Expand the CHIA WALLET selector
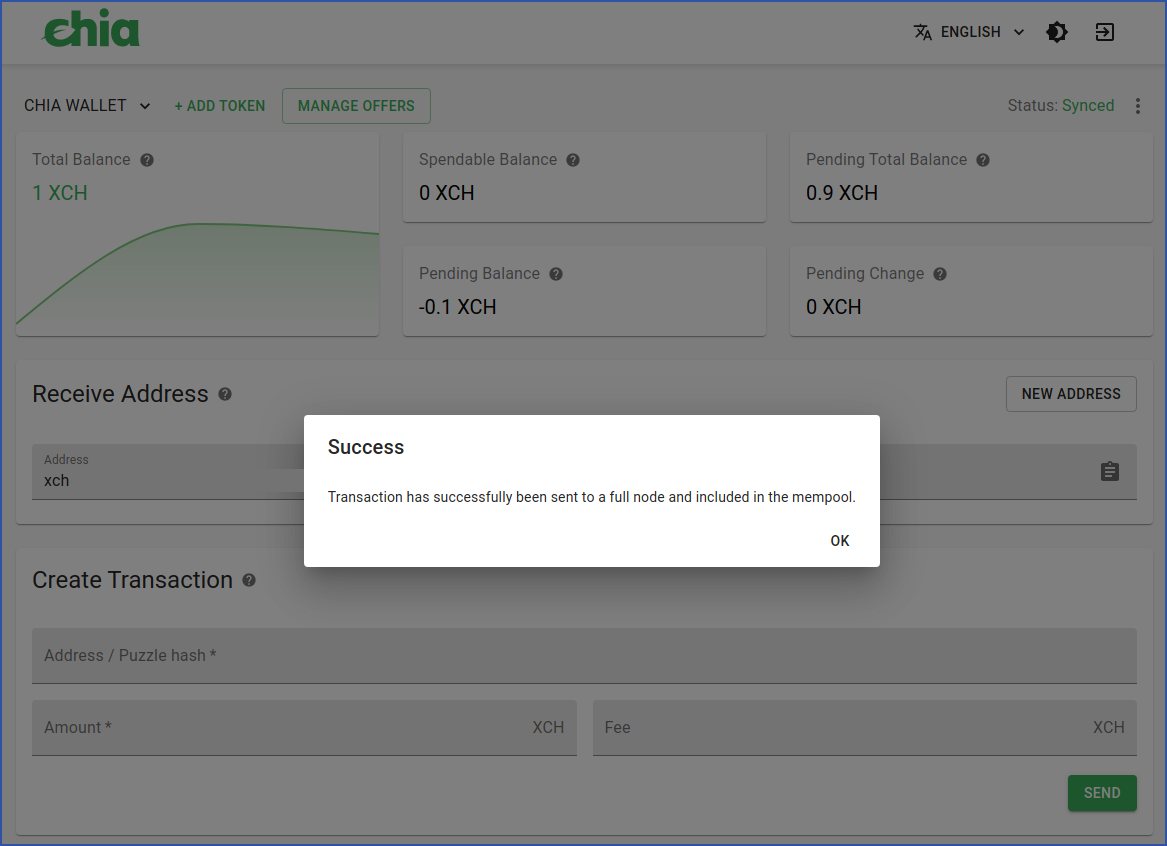 click(x=87, y=106)
